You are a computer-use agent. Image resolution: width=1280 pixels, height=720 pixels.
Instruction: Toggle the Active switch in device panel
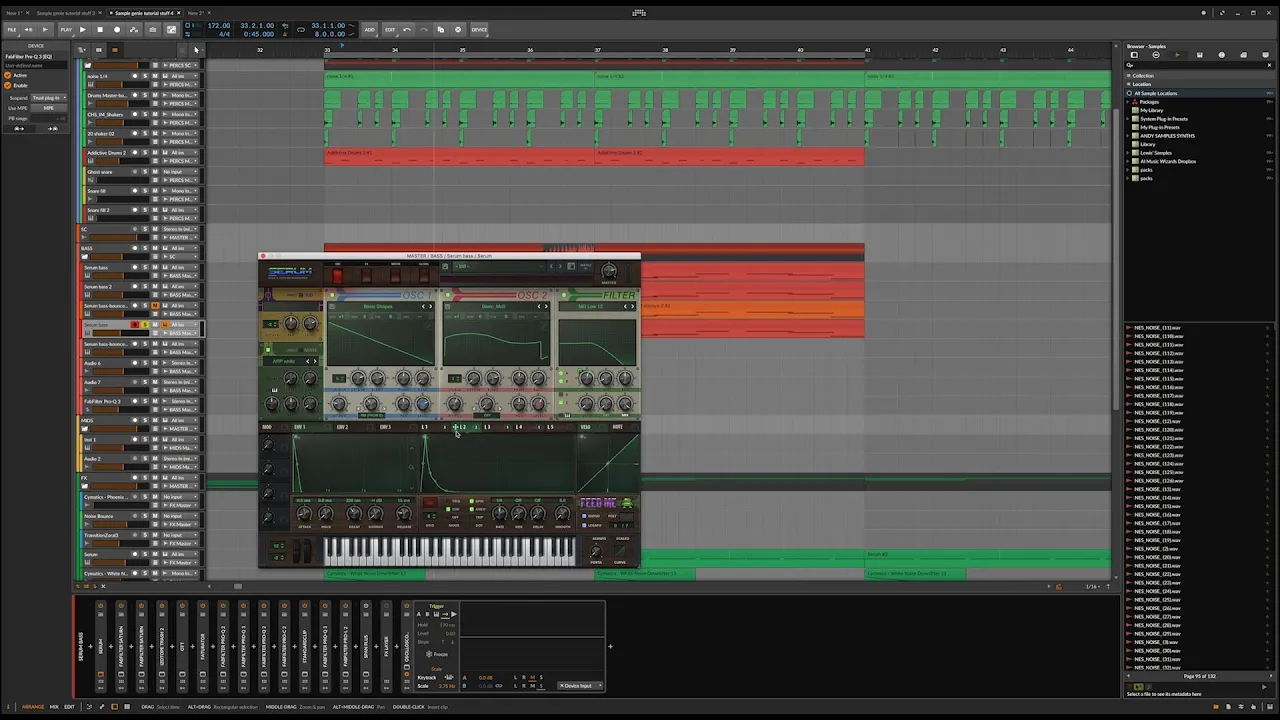[x=7, y=75]
